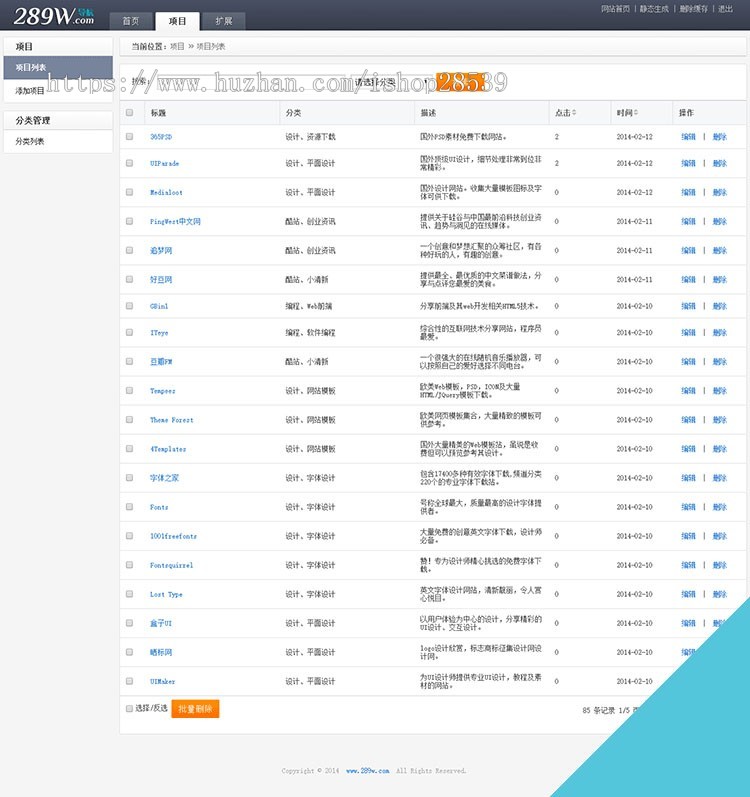Sort the list by 时间 column arrows
This screenshot has width=750, height=797.
click(636, 112)
